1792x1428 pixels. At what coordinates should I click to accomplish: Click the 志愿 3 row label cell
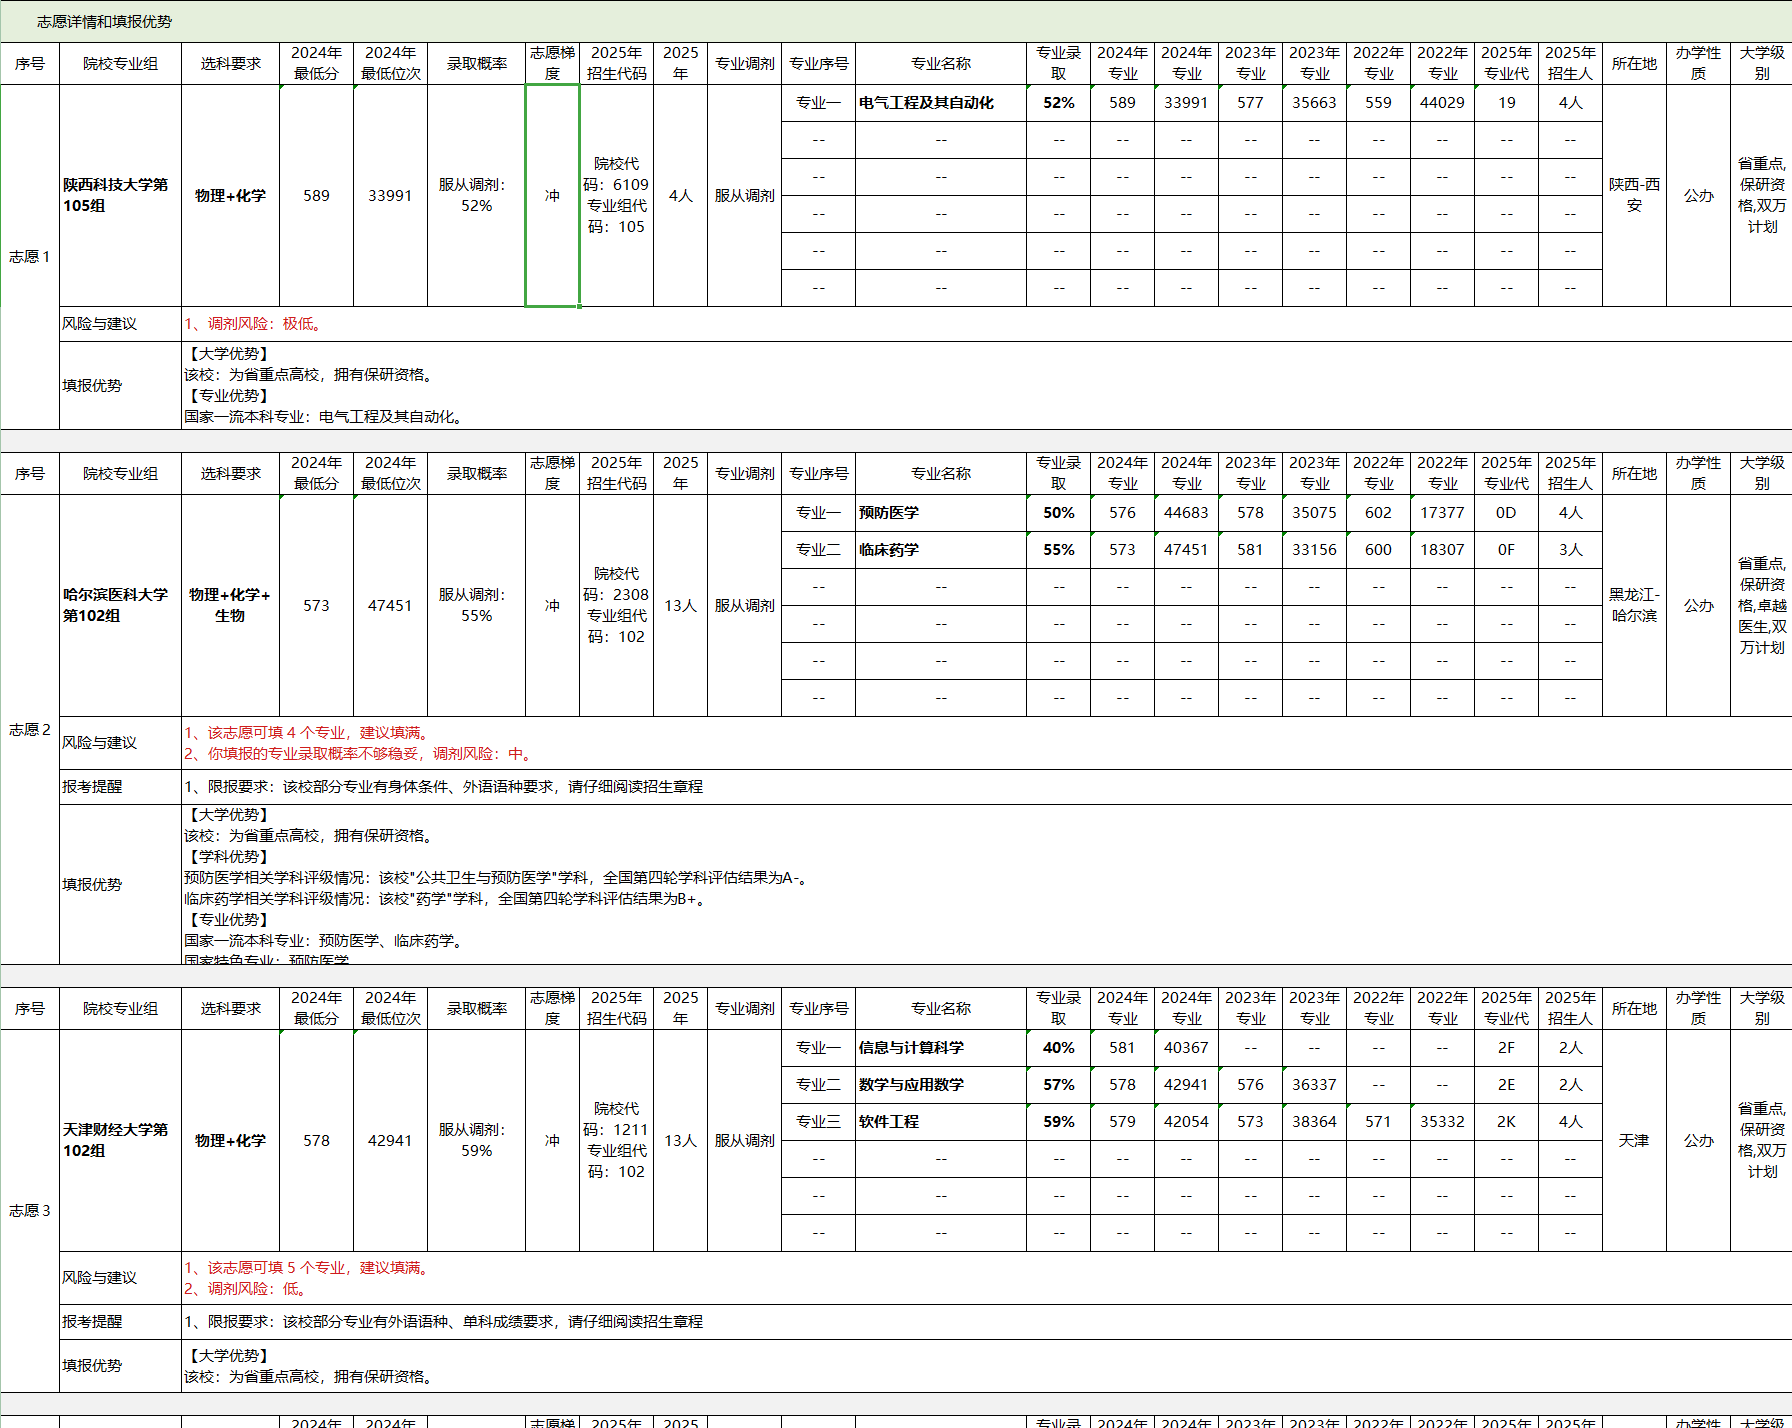point(30,1211)
